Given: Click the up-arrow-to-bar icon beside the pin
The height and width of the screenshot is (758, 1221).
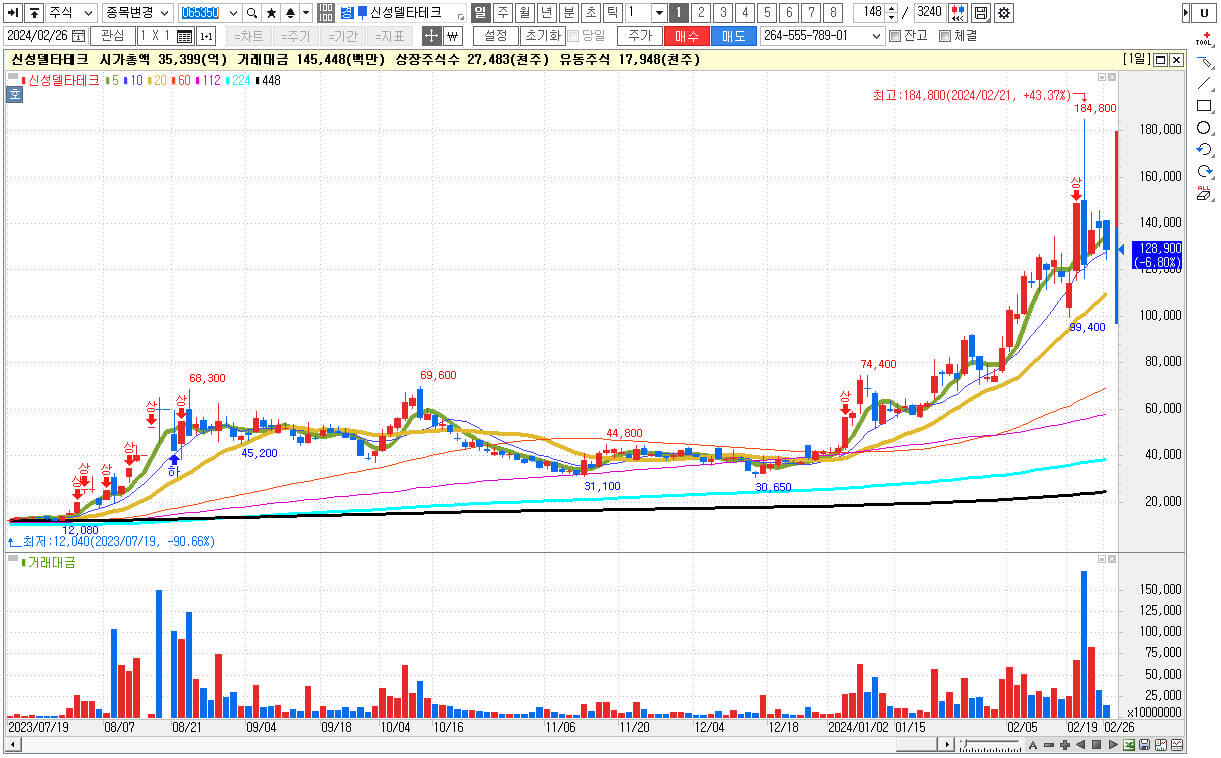Looking at the screenshot, I should tap(34, 13).
